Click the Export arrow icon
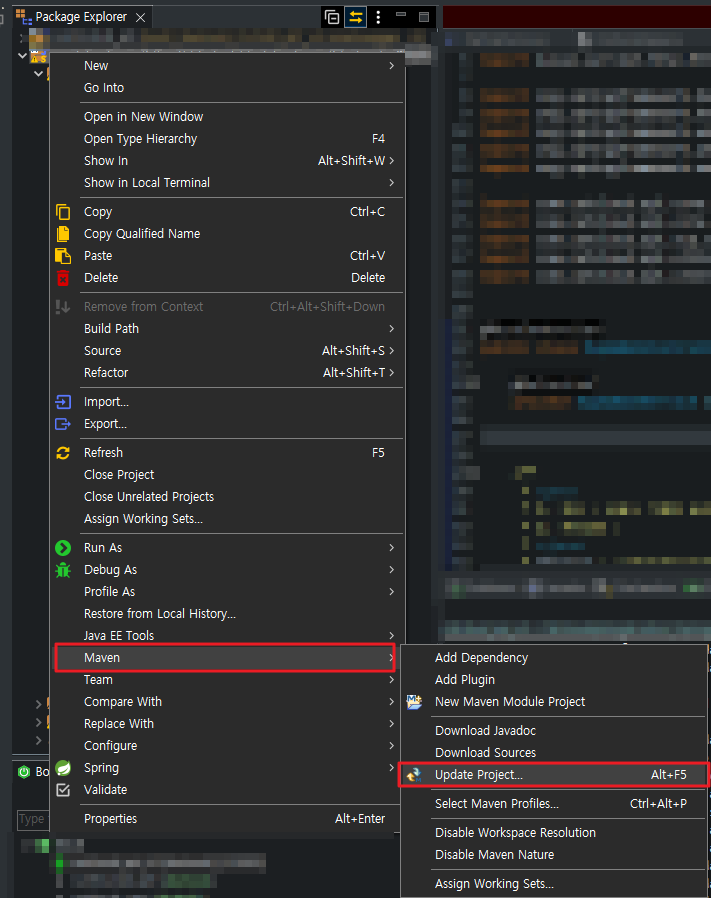The width and height of the screenshot is (711, 898). [x=63, y=424]
